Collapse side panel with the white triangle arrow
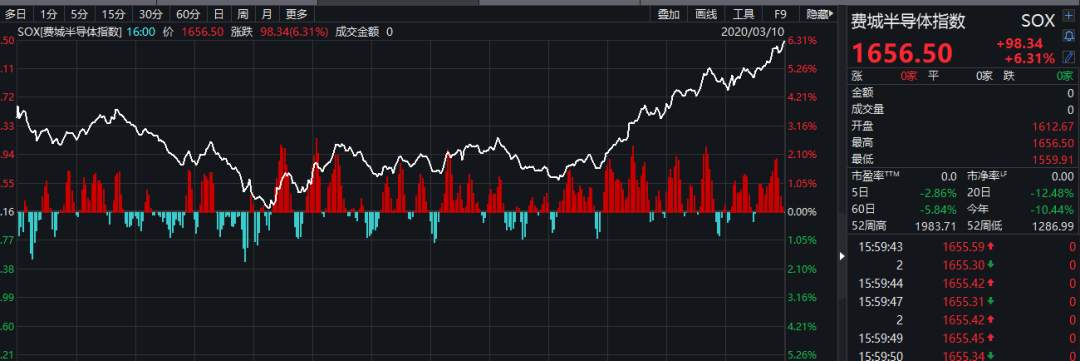 (842, 256)
